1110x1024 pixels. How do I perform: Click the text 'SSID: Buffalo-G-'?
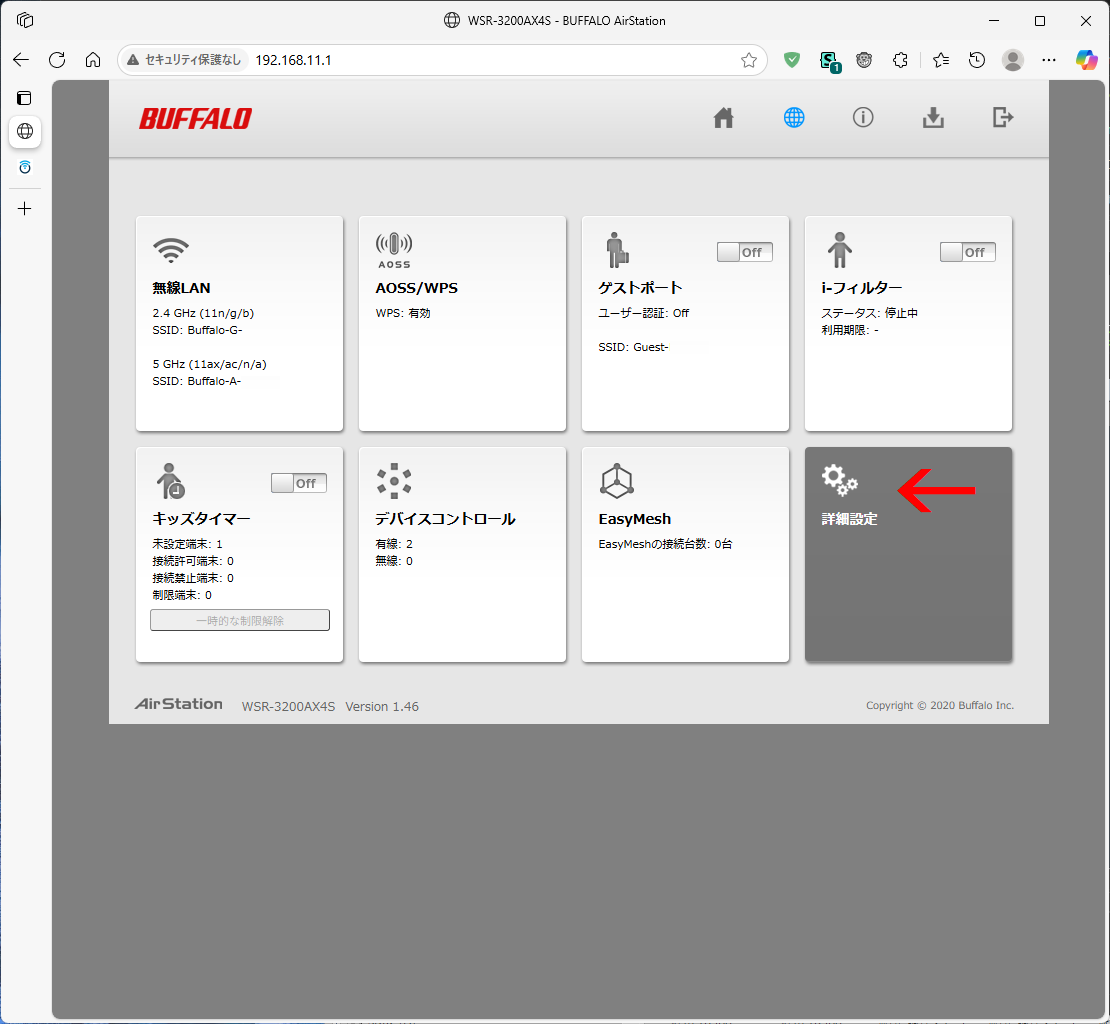coord(198,330)
